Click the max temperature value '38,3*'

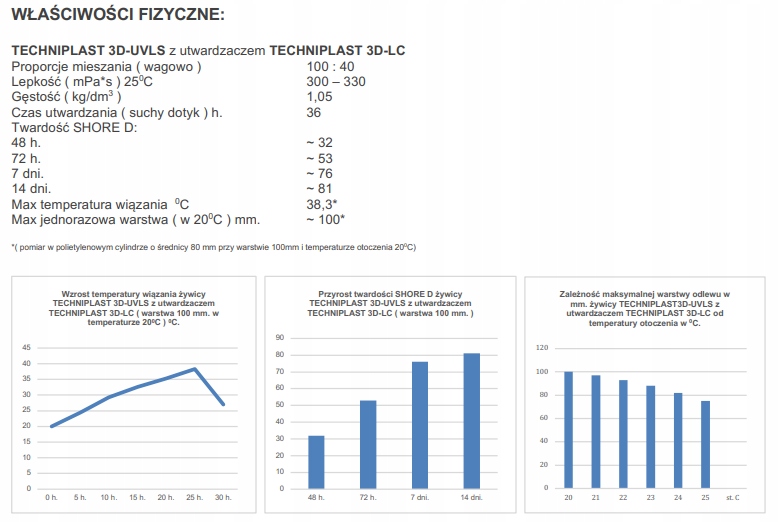point(322,204)
